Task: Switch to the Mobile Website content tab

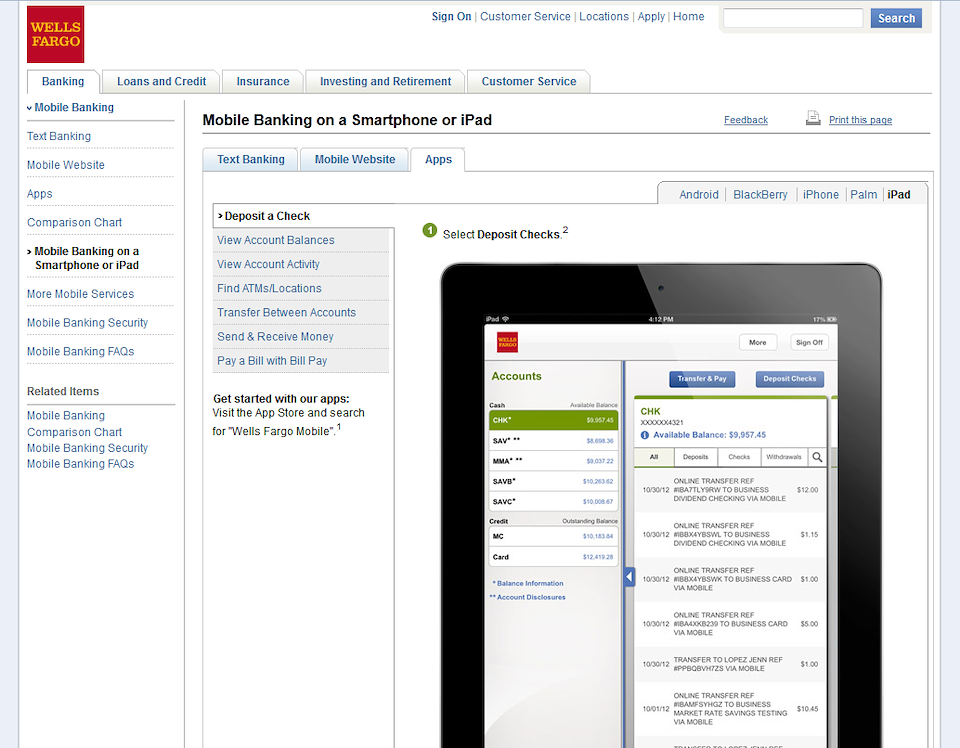Action: [354, 160]
